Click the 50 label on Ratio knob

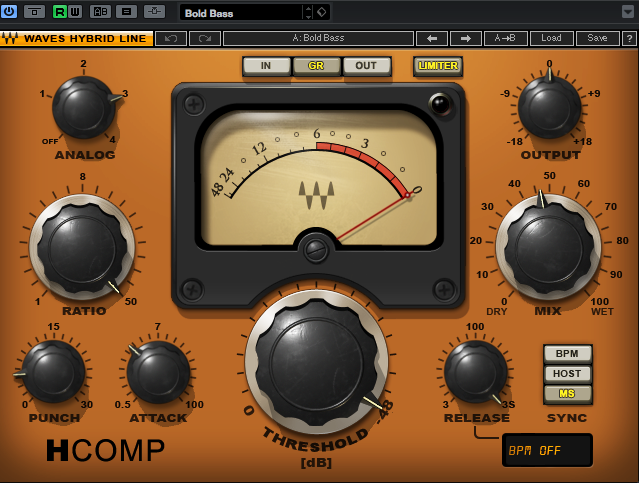point(131,302)
